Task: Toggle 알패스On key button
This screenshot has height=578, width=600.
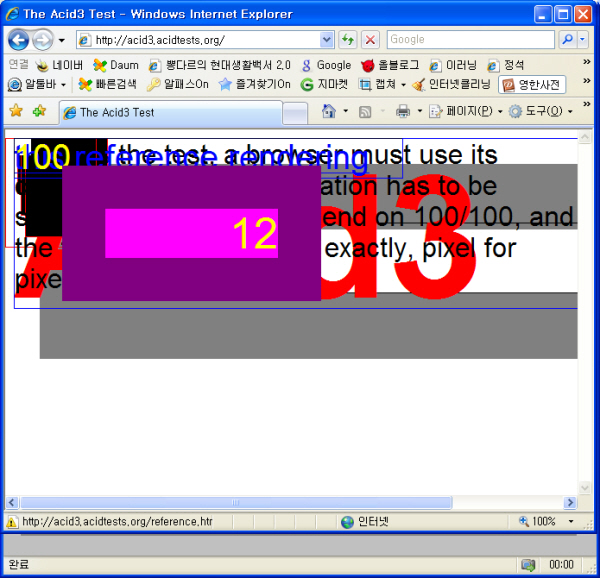Action: point(178,84)
